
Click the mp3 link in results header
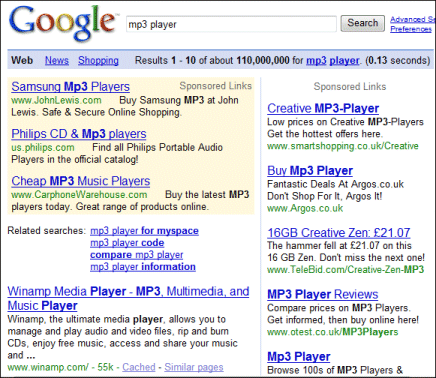(316, 60)
